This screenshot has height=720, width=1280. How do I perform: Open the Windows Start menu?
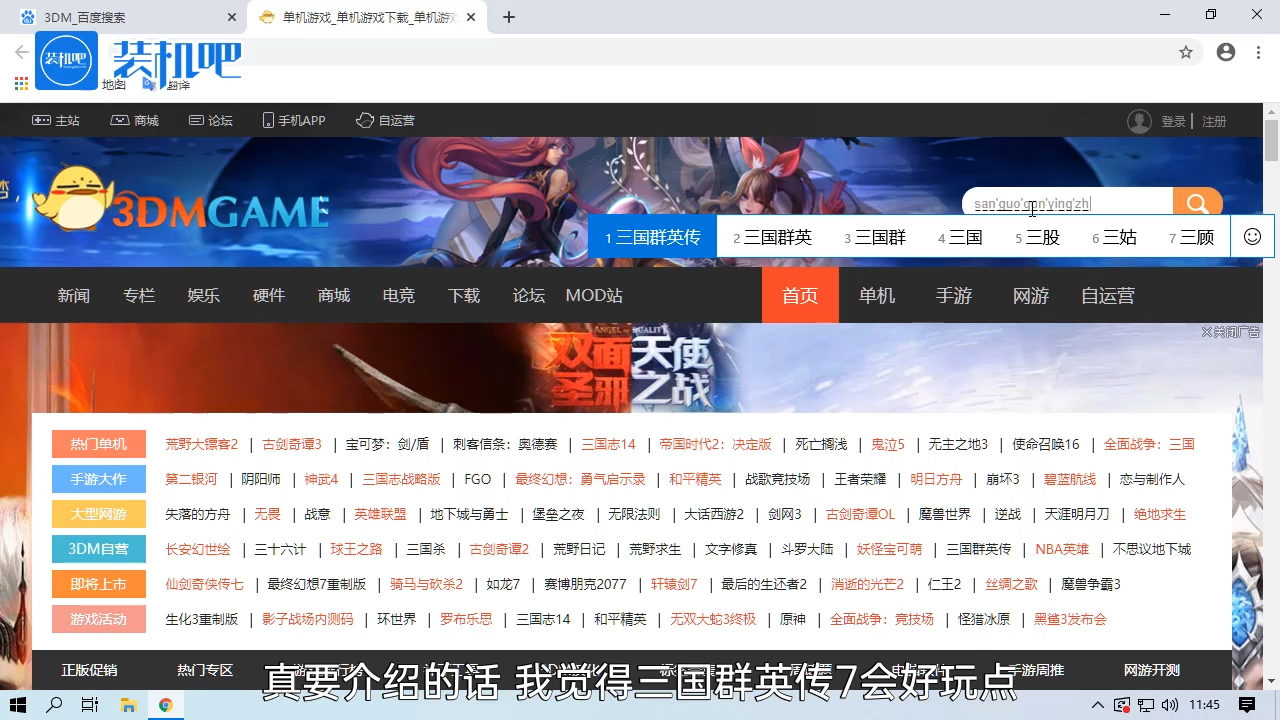[19, 705]
